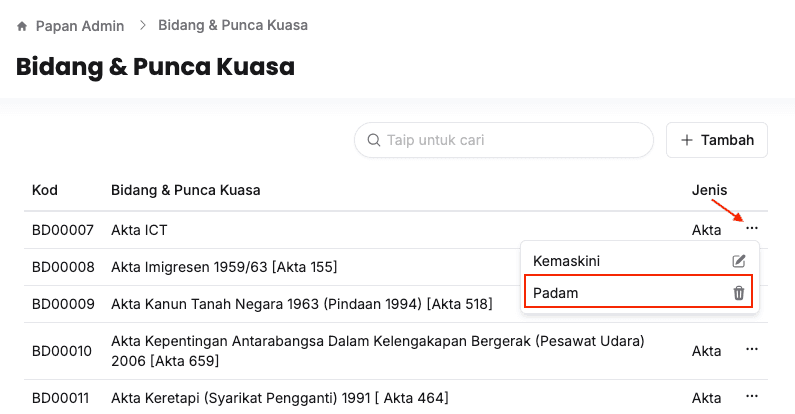Click the Bidang & Punca Kuasa column header
The width and height of the screenshot is (795, 414).
(x=186, y=190)
